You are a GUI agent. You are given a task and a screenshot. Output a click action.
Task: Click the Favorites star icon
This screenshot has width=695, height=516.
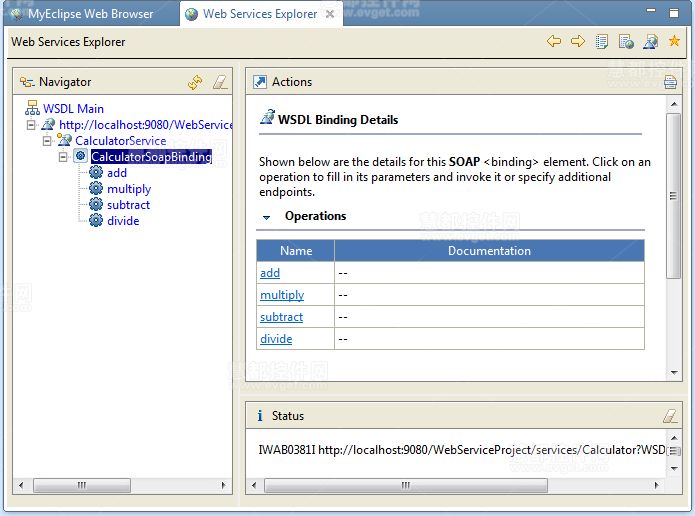674,41
